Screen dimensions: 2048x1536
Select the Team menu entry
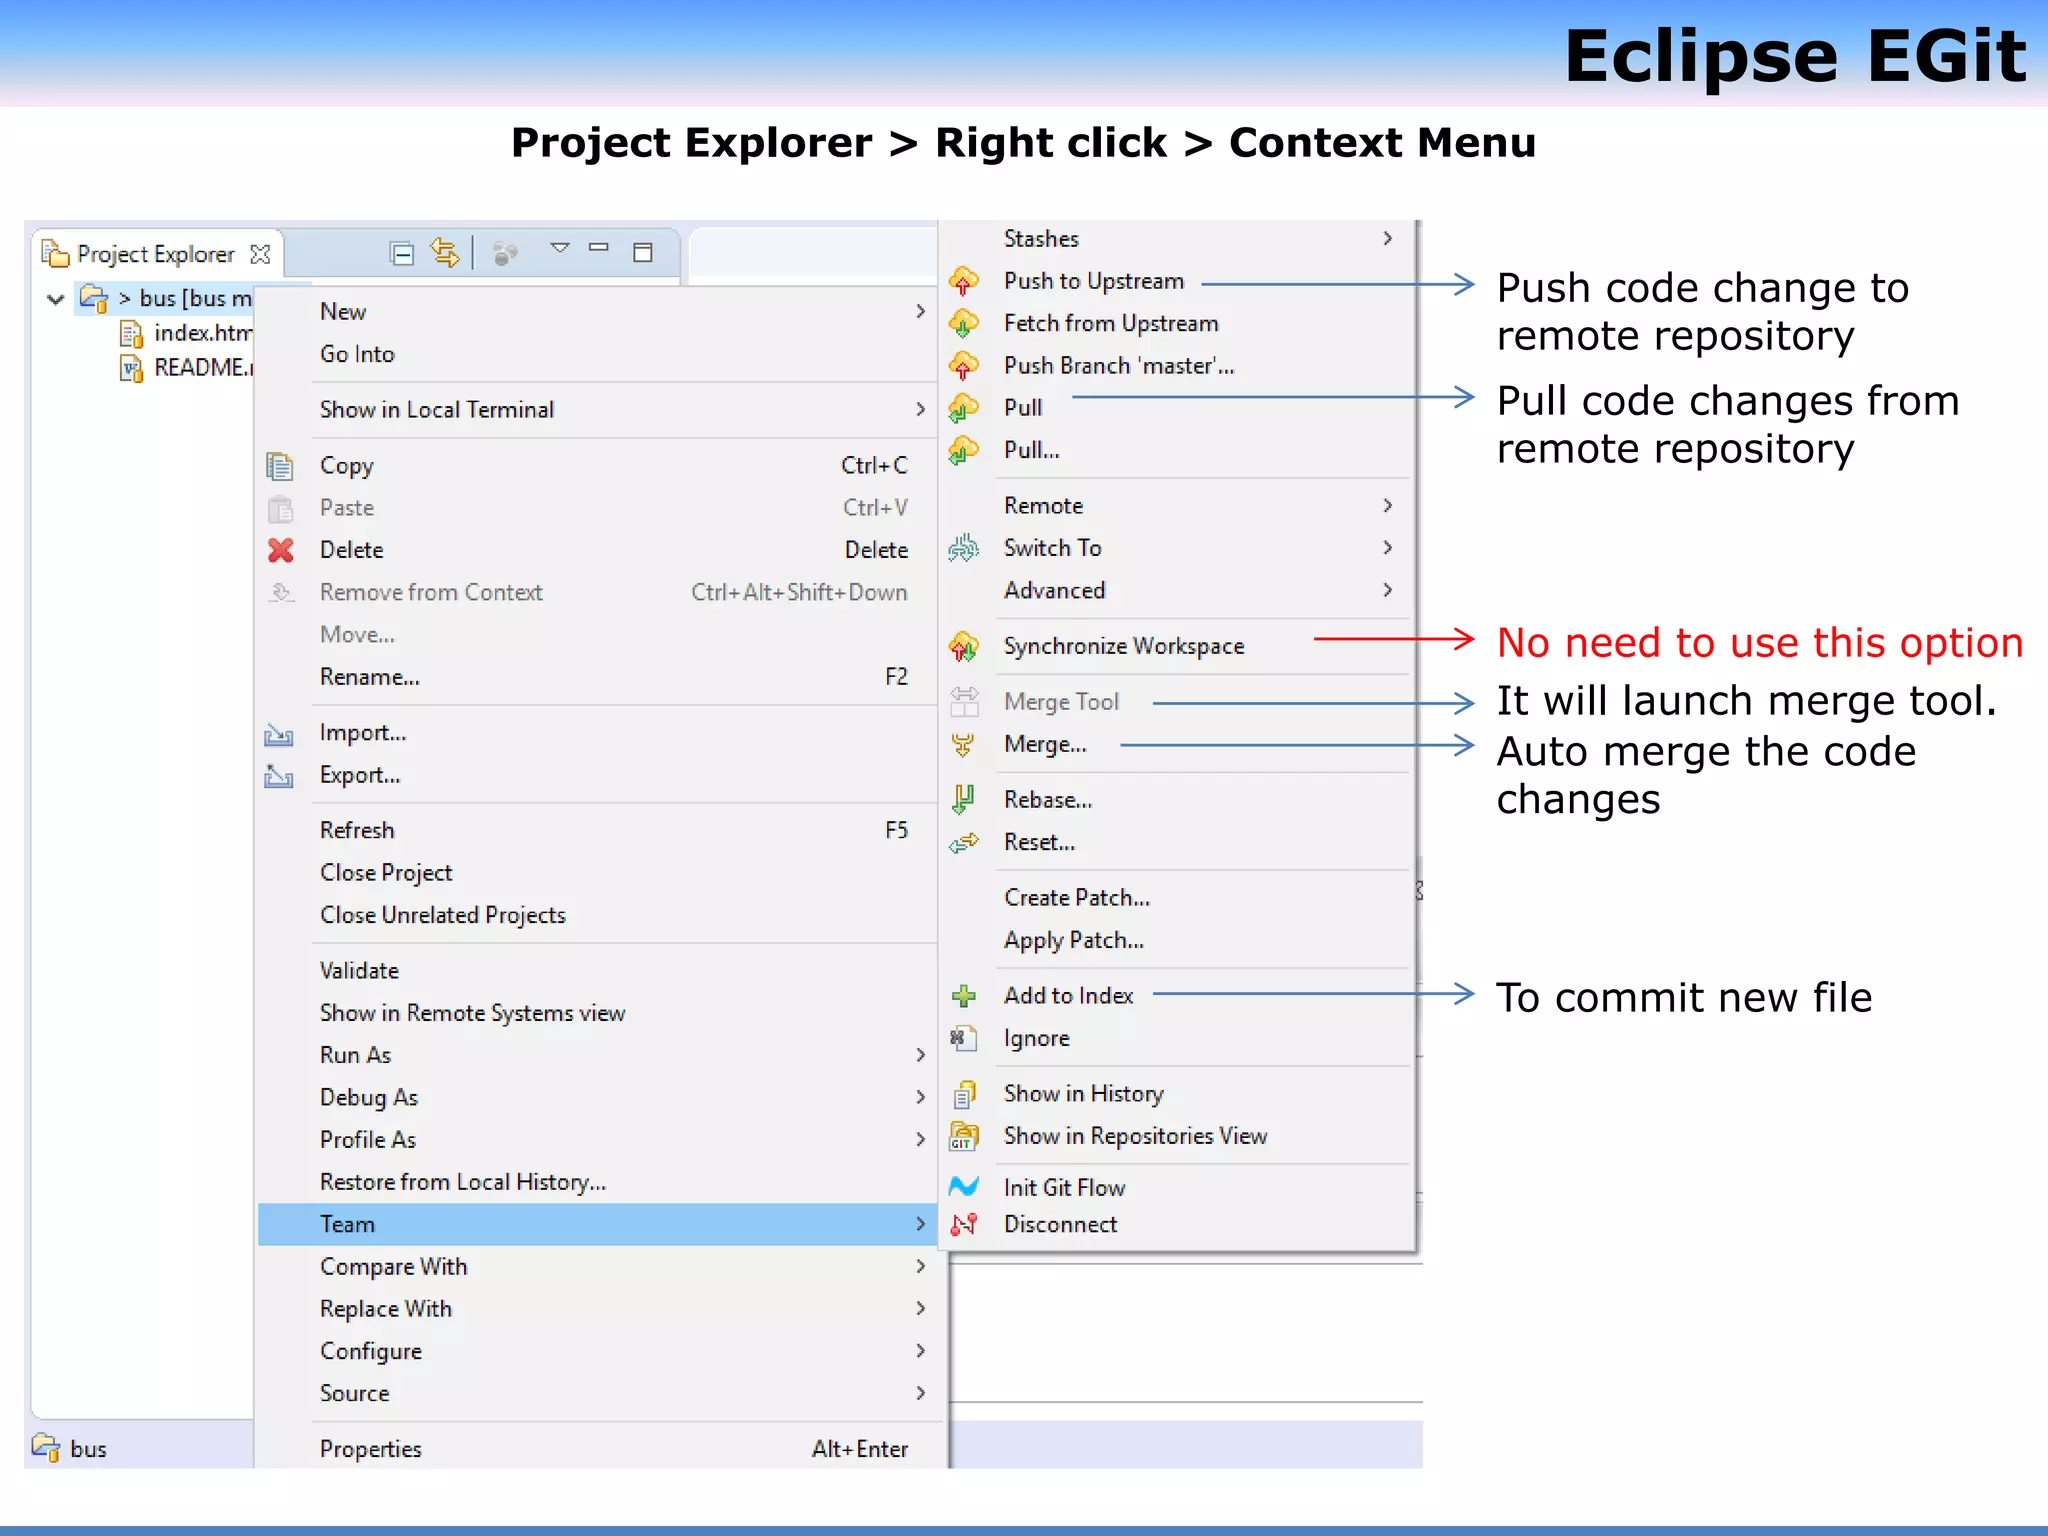tap(347, 1224)
